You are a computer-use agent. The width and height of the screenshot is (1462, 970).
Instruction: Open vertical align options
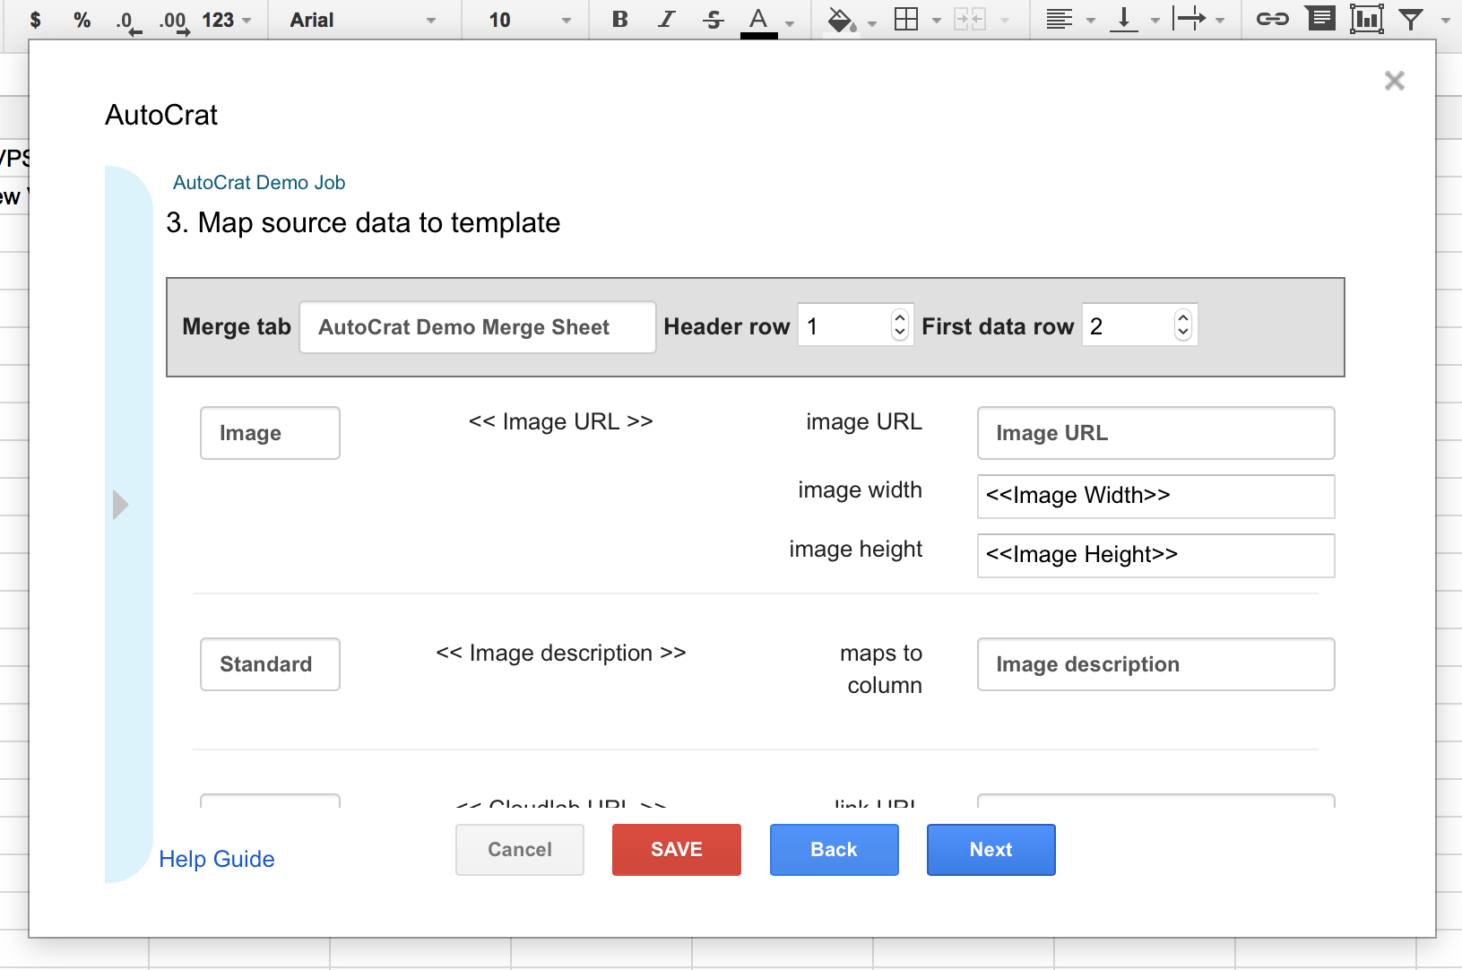[x=1124, y=19]
